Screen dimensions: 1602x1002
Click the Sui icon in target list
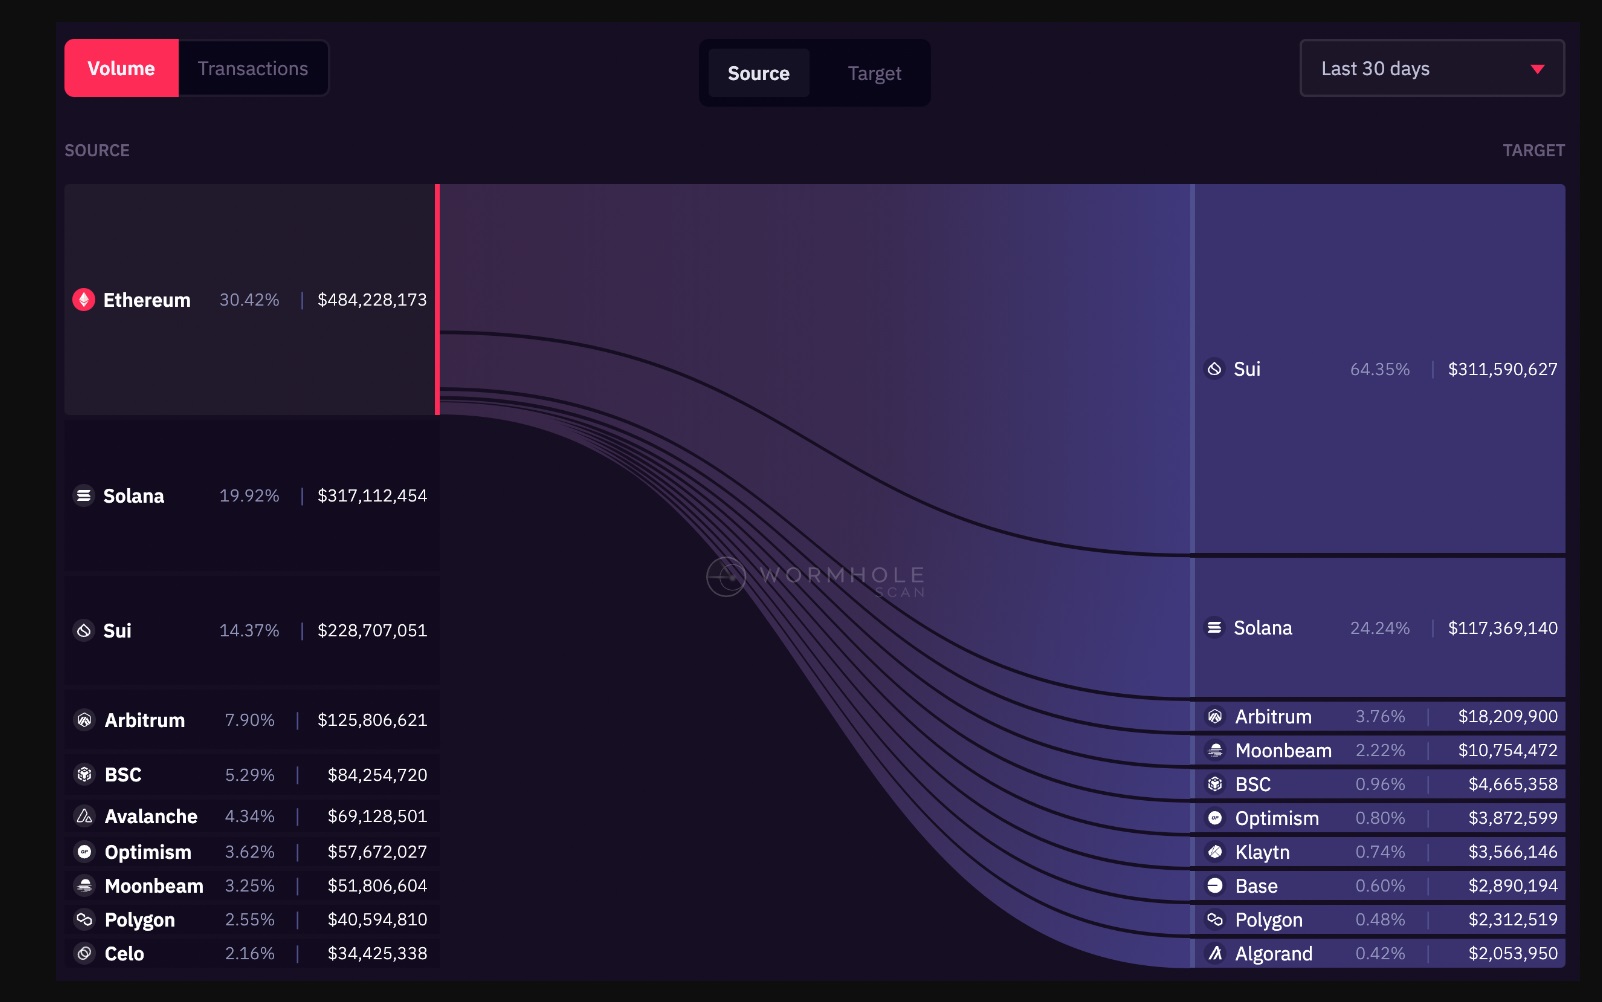pos(1214,369)
